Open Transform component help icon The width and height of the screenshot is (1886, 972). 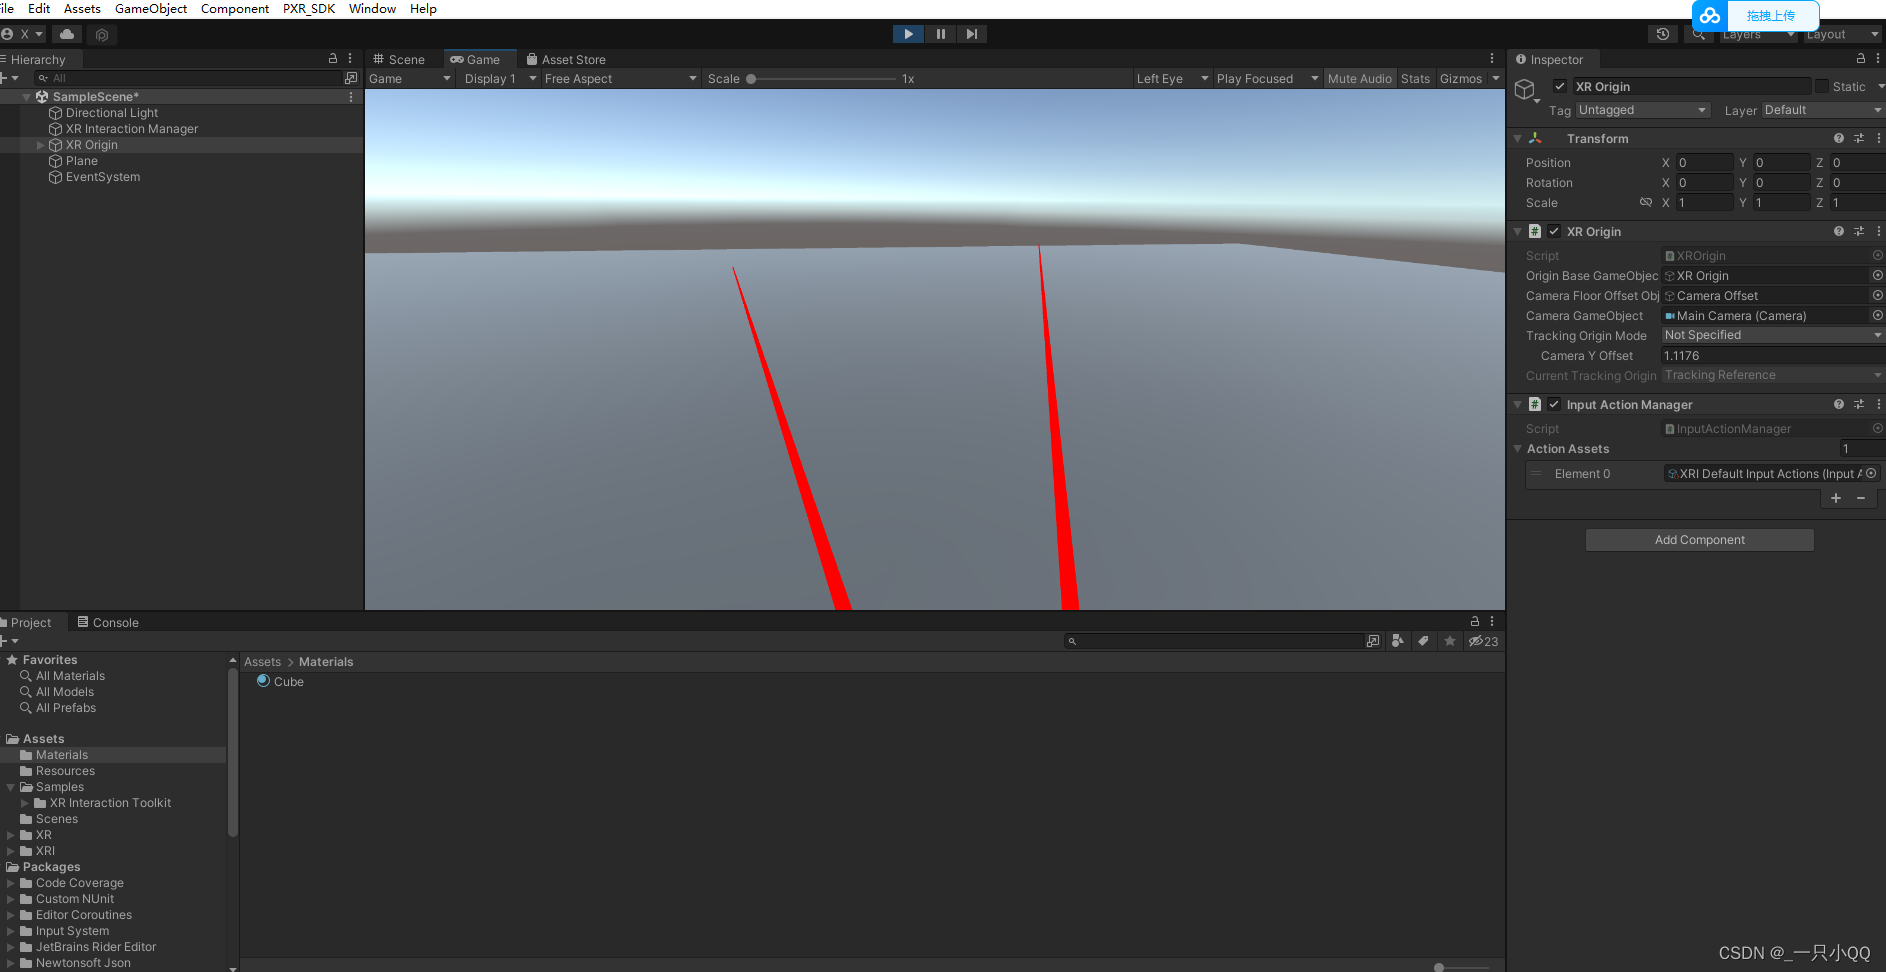tap(1839, 139)
